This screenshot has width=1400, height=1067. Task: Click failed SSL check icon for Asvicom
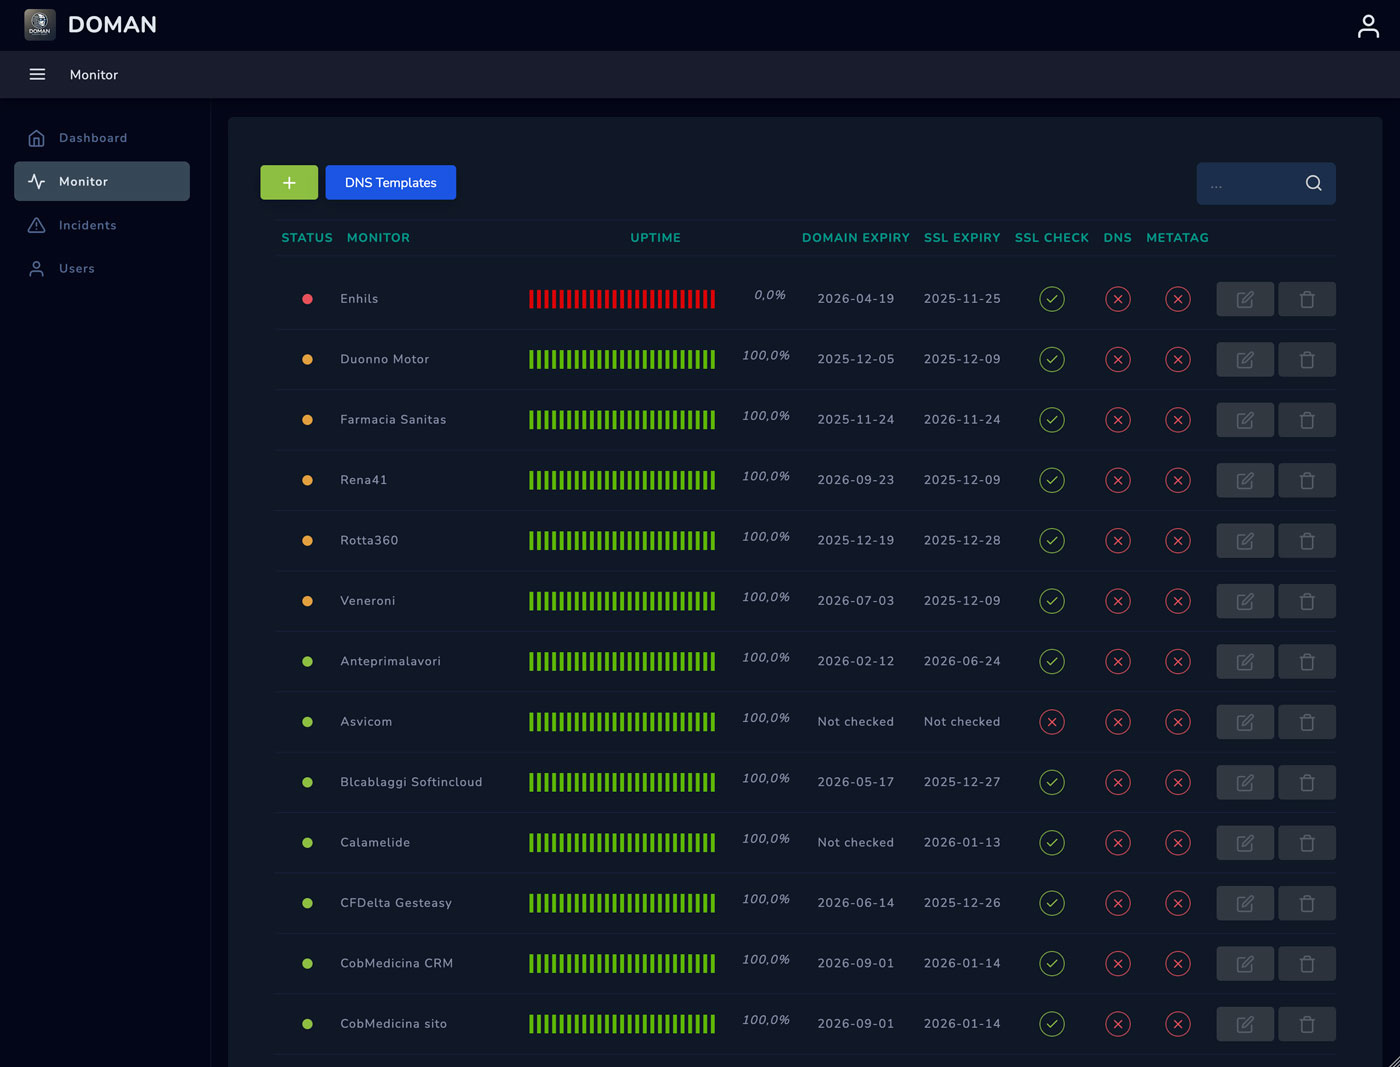(1051, 722)
